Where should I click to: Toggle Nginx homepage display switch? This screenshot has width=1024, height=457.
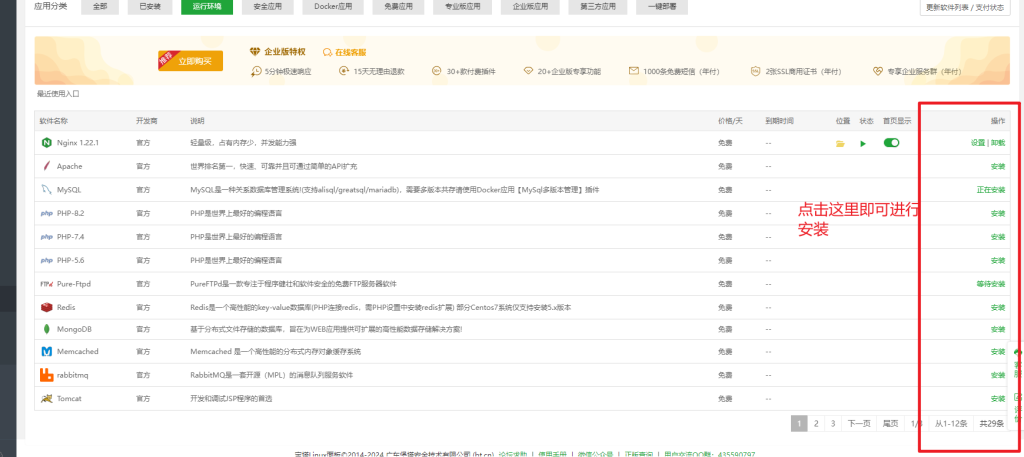[x=891, y=143]
